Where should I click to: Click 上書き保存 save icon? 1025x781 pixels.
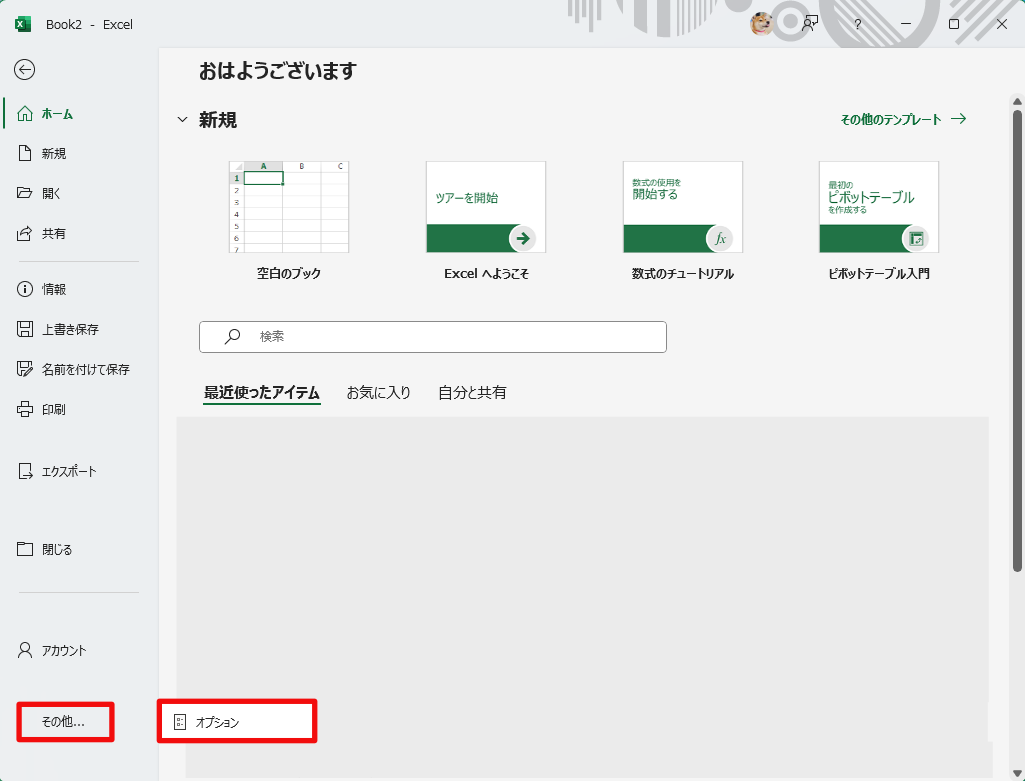pyautogui.click(x=26, y=329)
